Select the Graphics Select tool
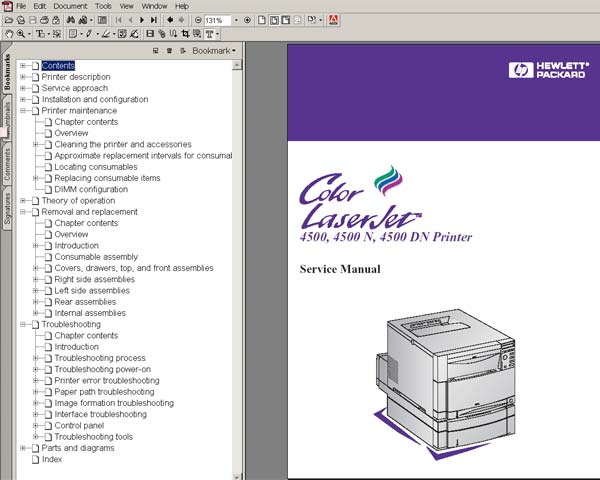Image resolution: width=600 pixels, height=480 pixels. tap(57, 34)
